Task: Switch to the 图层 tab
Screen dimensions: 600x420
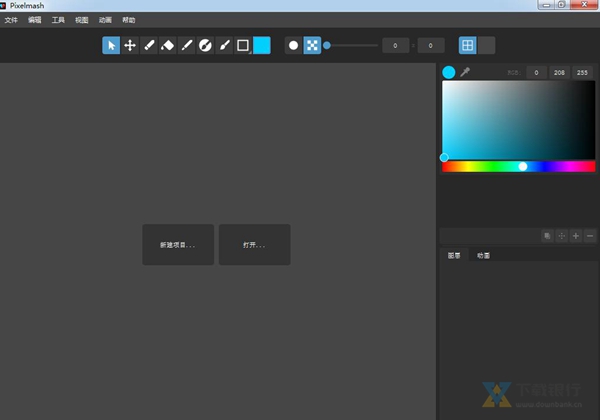Action: [454, 255]
